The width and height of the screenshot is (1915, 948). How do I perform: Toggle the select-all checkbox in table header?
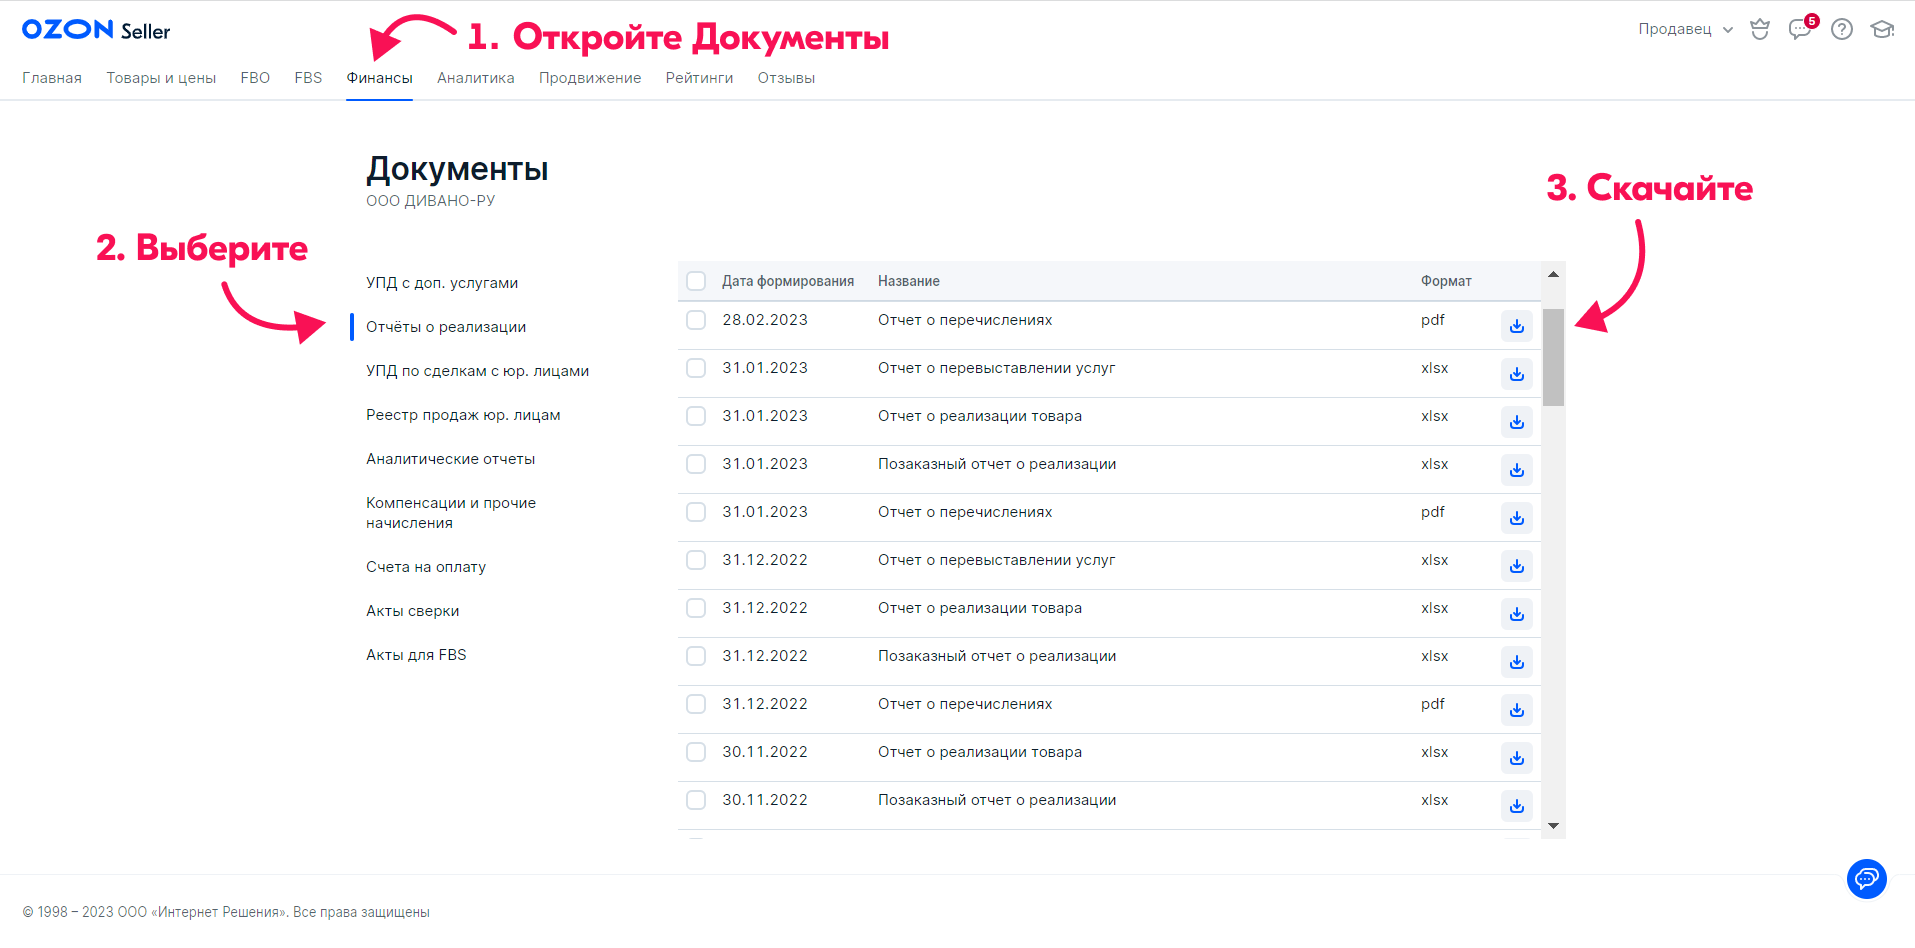pyautogui.click(x=696, y=281)
